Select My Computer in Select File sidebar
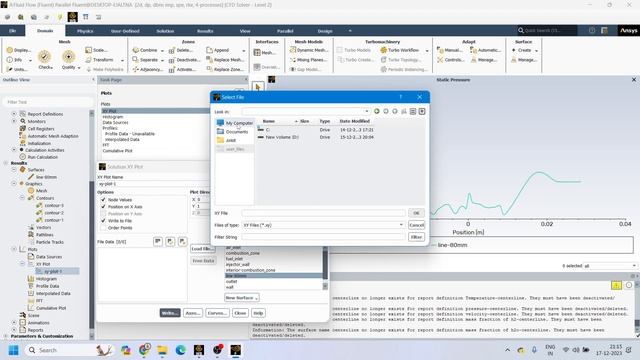The image size is (640, 360). pyautogui.click(x=235, y=123)
